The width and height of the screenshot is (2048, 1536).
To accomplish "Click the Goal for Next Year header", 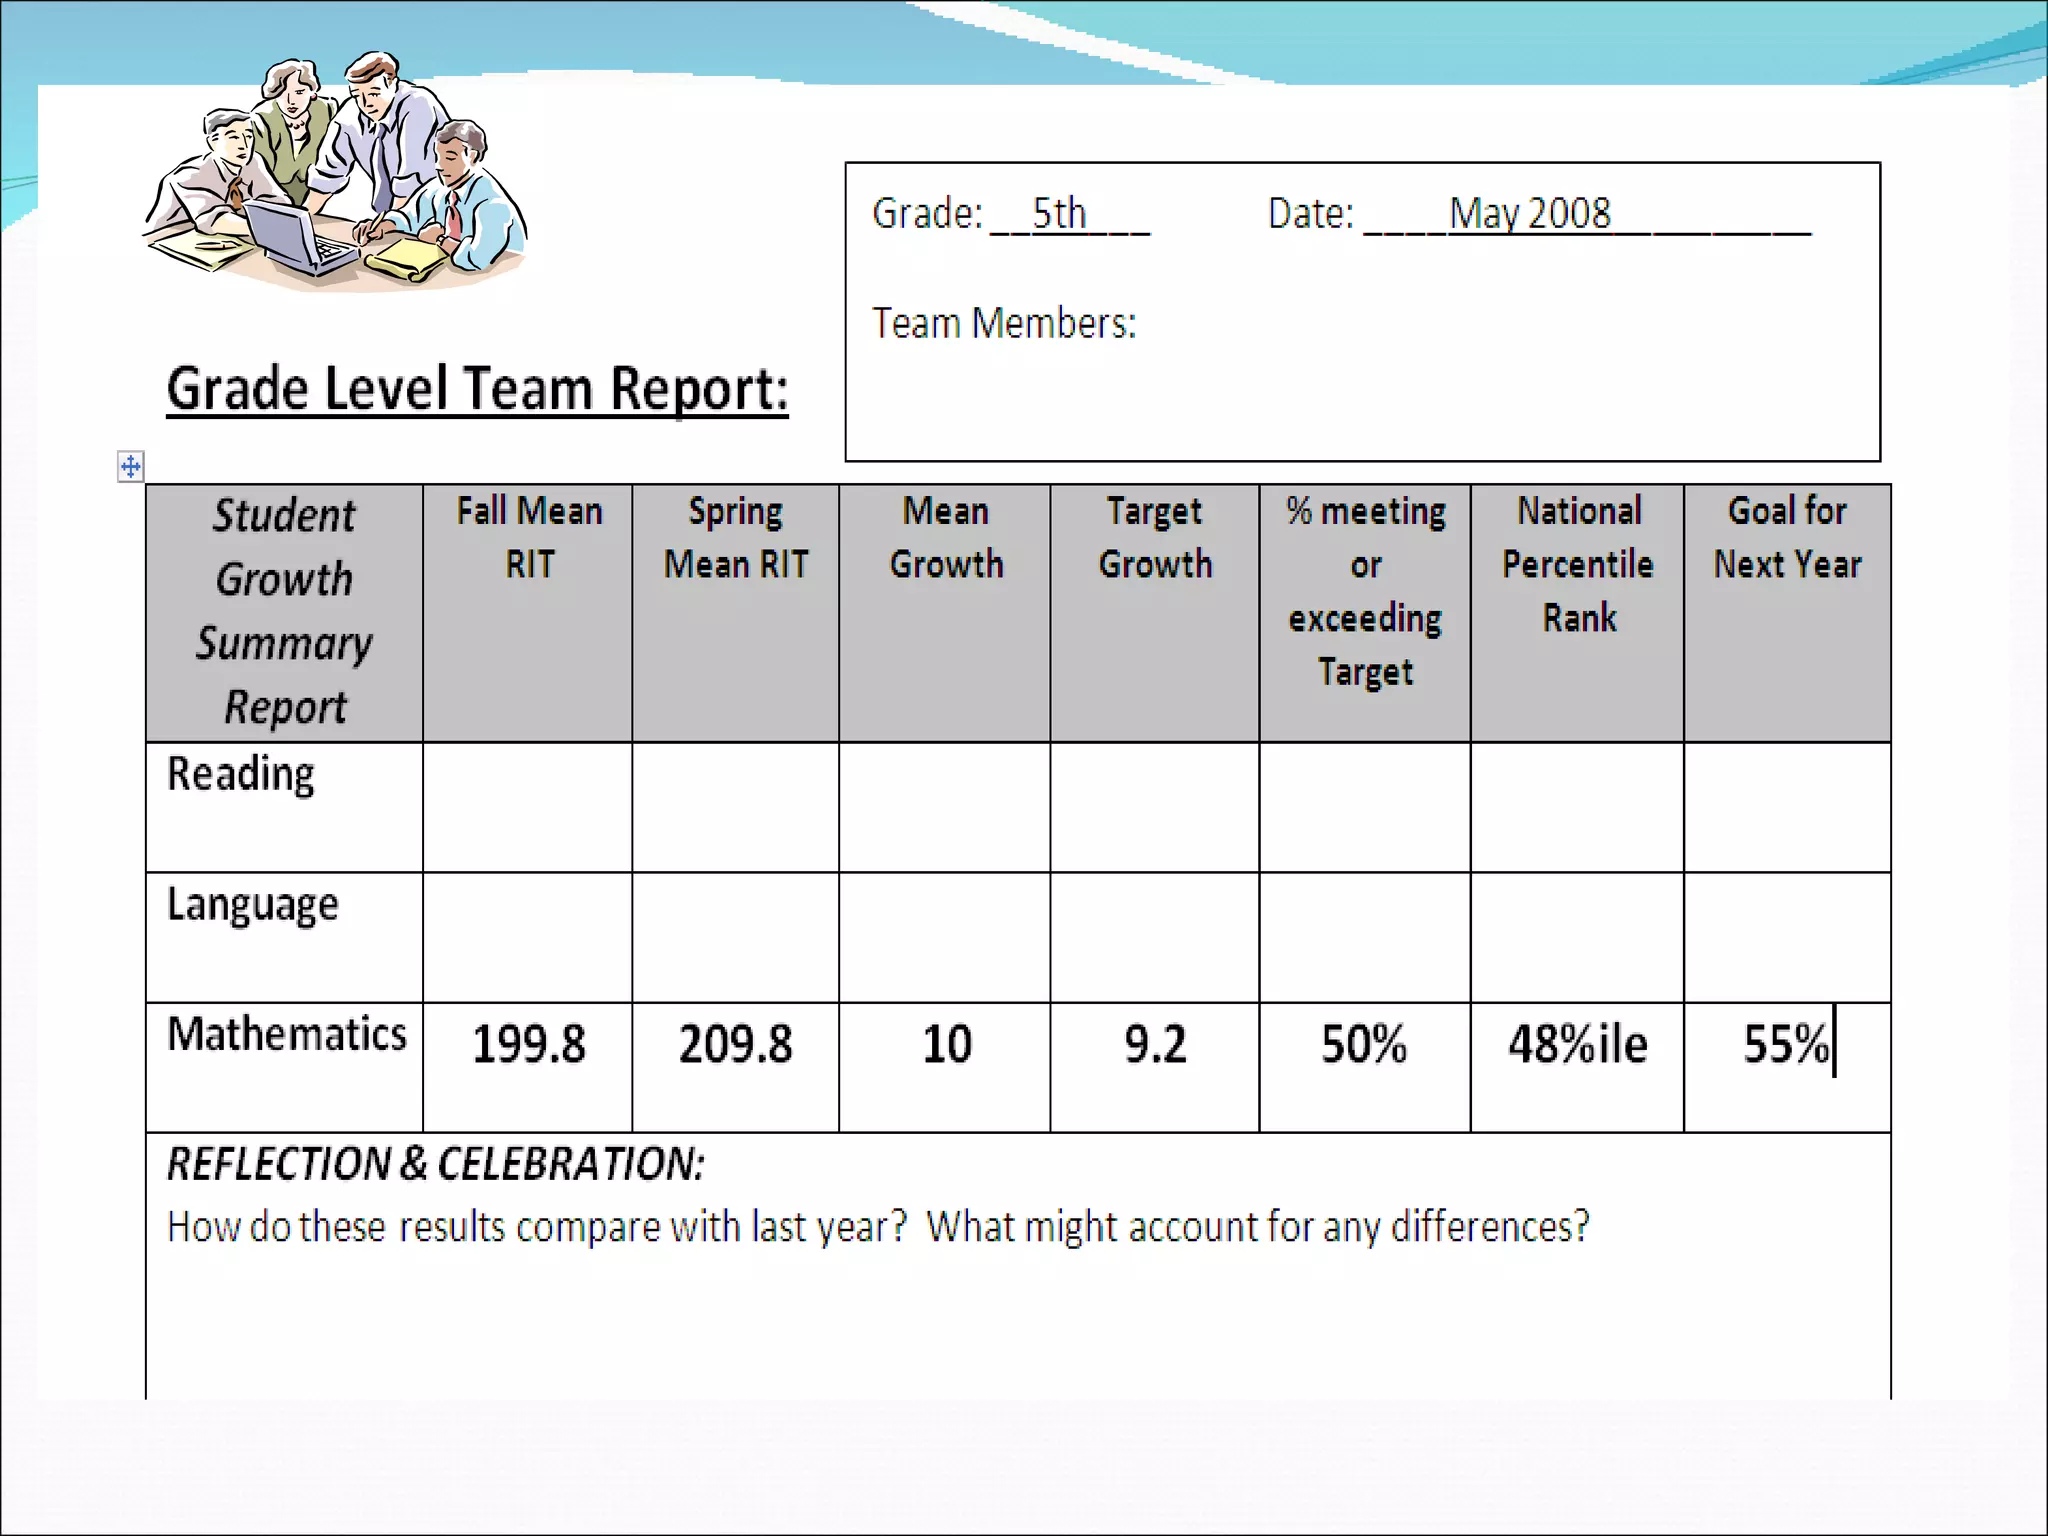I will coord(1787,538).
